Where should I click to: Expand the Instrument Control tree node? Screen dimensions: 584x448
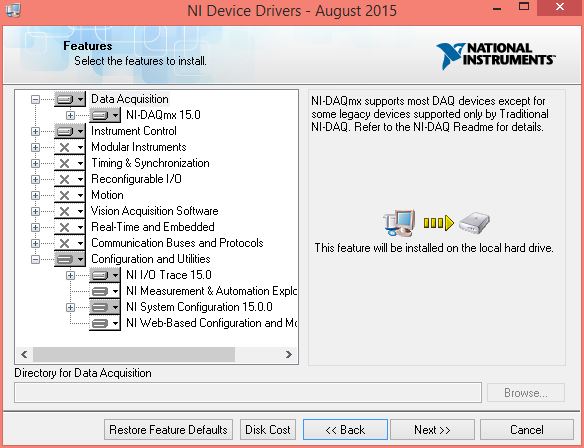point(35,131)
